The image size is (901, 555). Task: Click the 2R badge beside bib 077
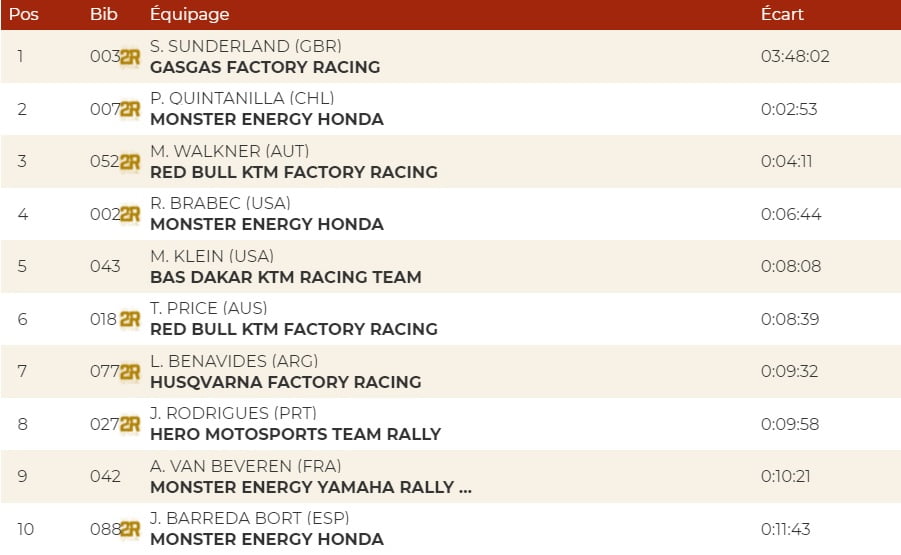(130, 372)
